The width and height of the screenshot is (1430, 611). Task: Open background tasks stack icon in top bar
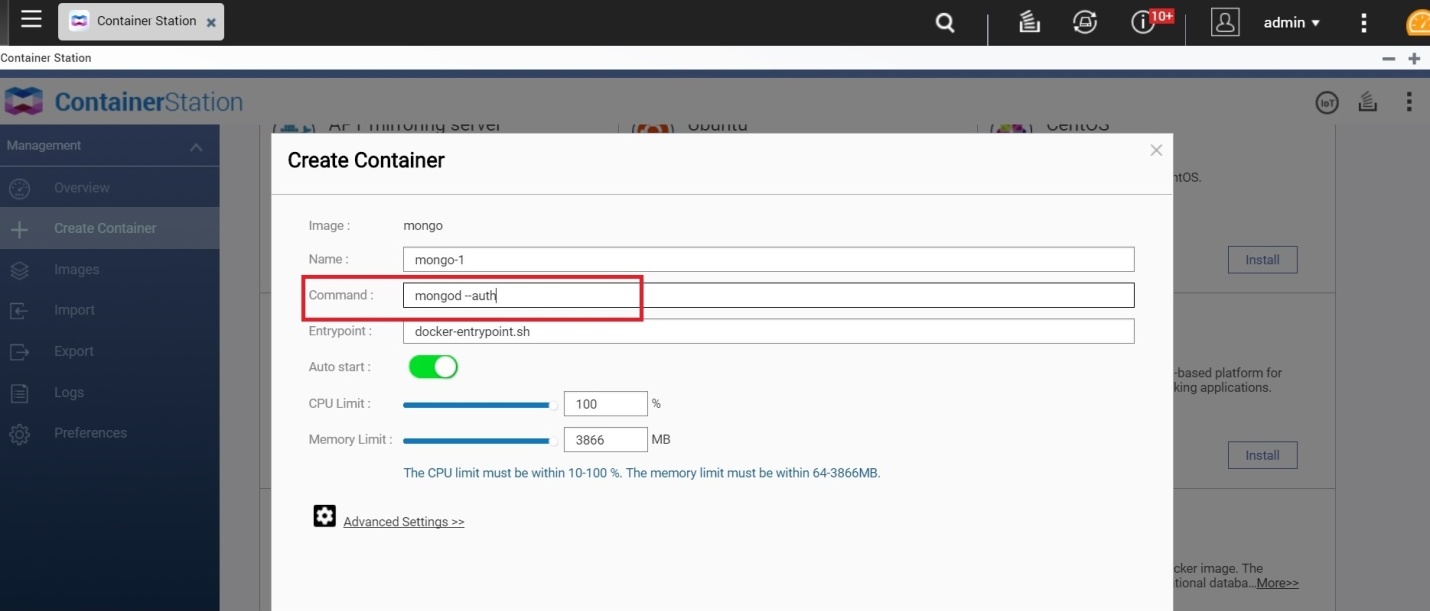pyautogui.click(x=1030, y=22)
